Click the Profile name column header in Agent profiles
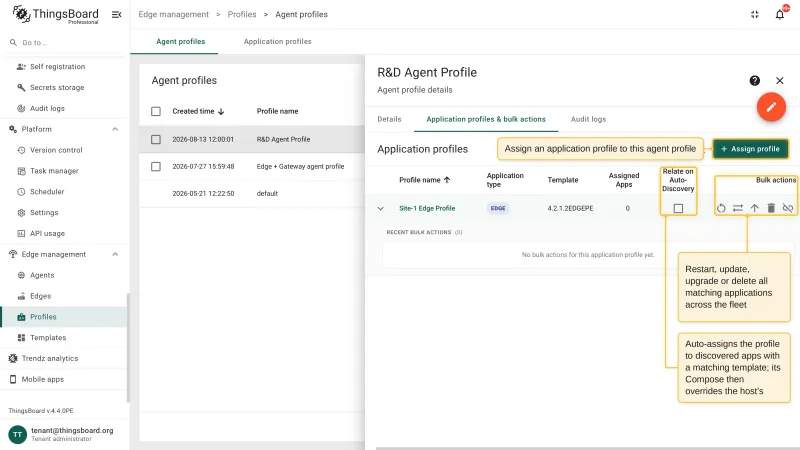The image size is (800, 450). 277,111
